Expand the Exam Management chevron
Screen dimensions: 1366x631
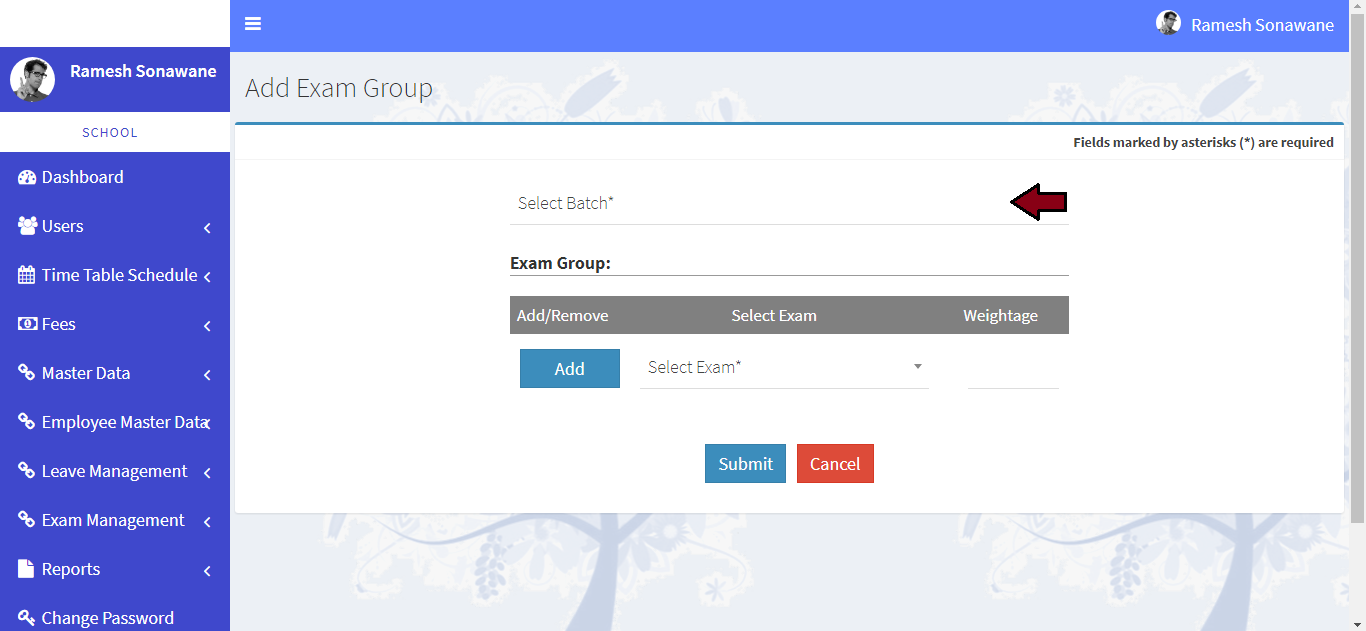(x=207, y=522)
